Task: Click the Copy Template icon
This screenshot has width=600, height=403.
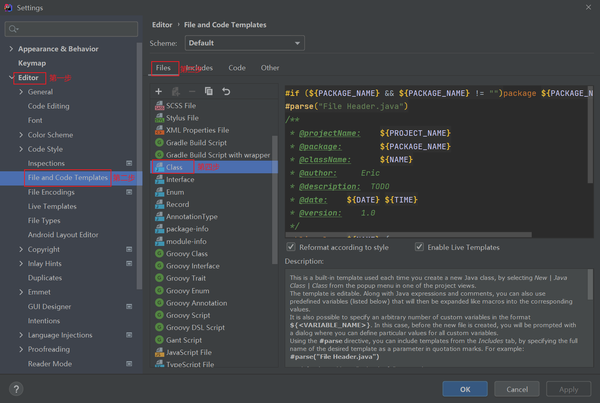Action: click(x=209, y=91)
